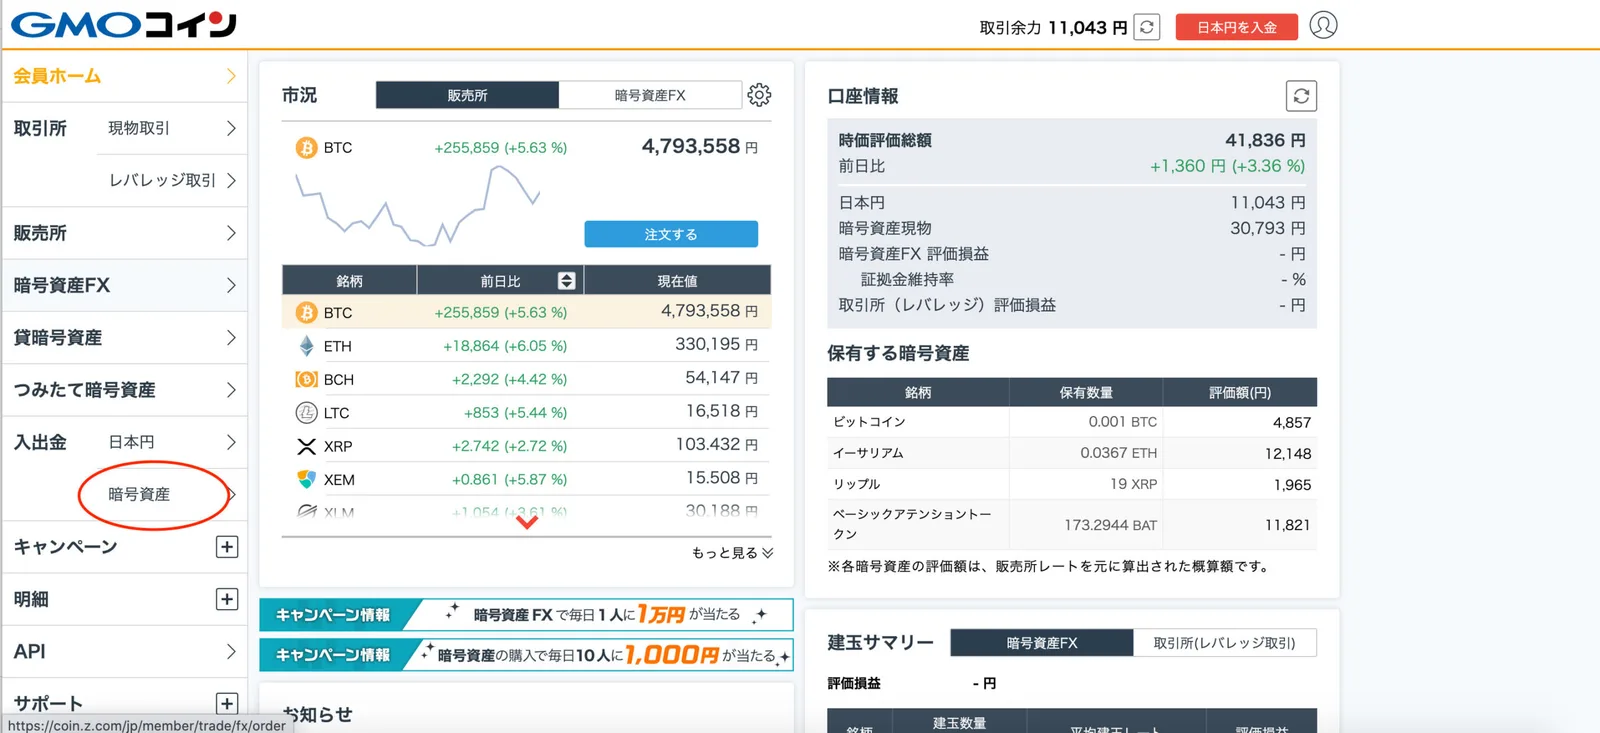This screenshot has width=1600, height=733.
Task: Click the イーサリアム holdings row
Action: coord(1072,453)
